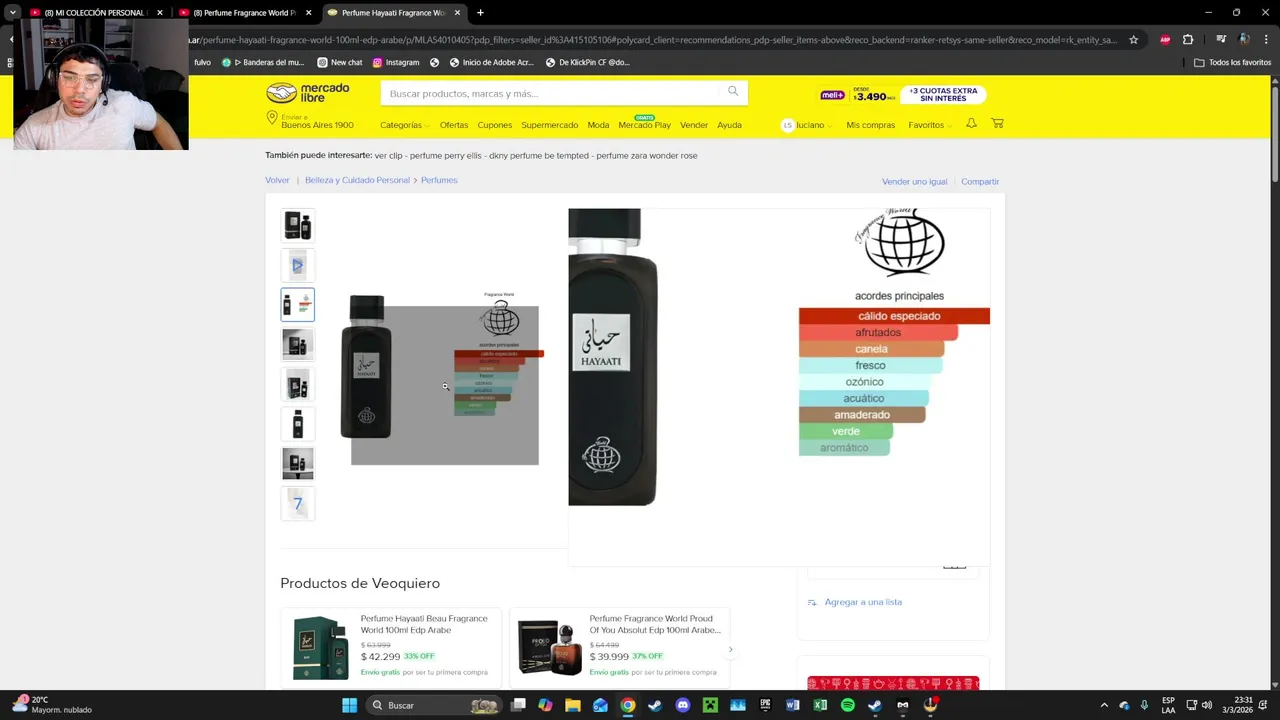
Task: Open the notifications bell
Action: tap(971, 124)
